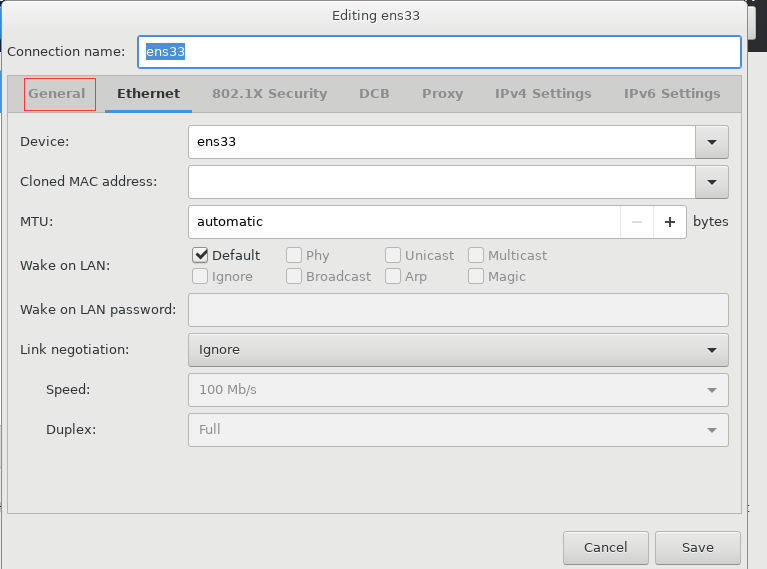The image size is (767, 569).
Task: Click the Device text field showing ens33
Action: click(x=442, y=142)
